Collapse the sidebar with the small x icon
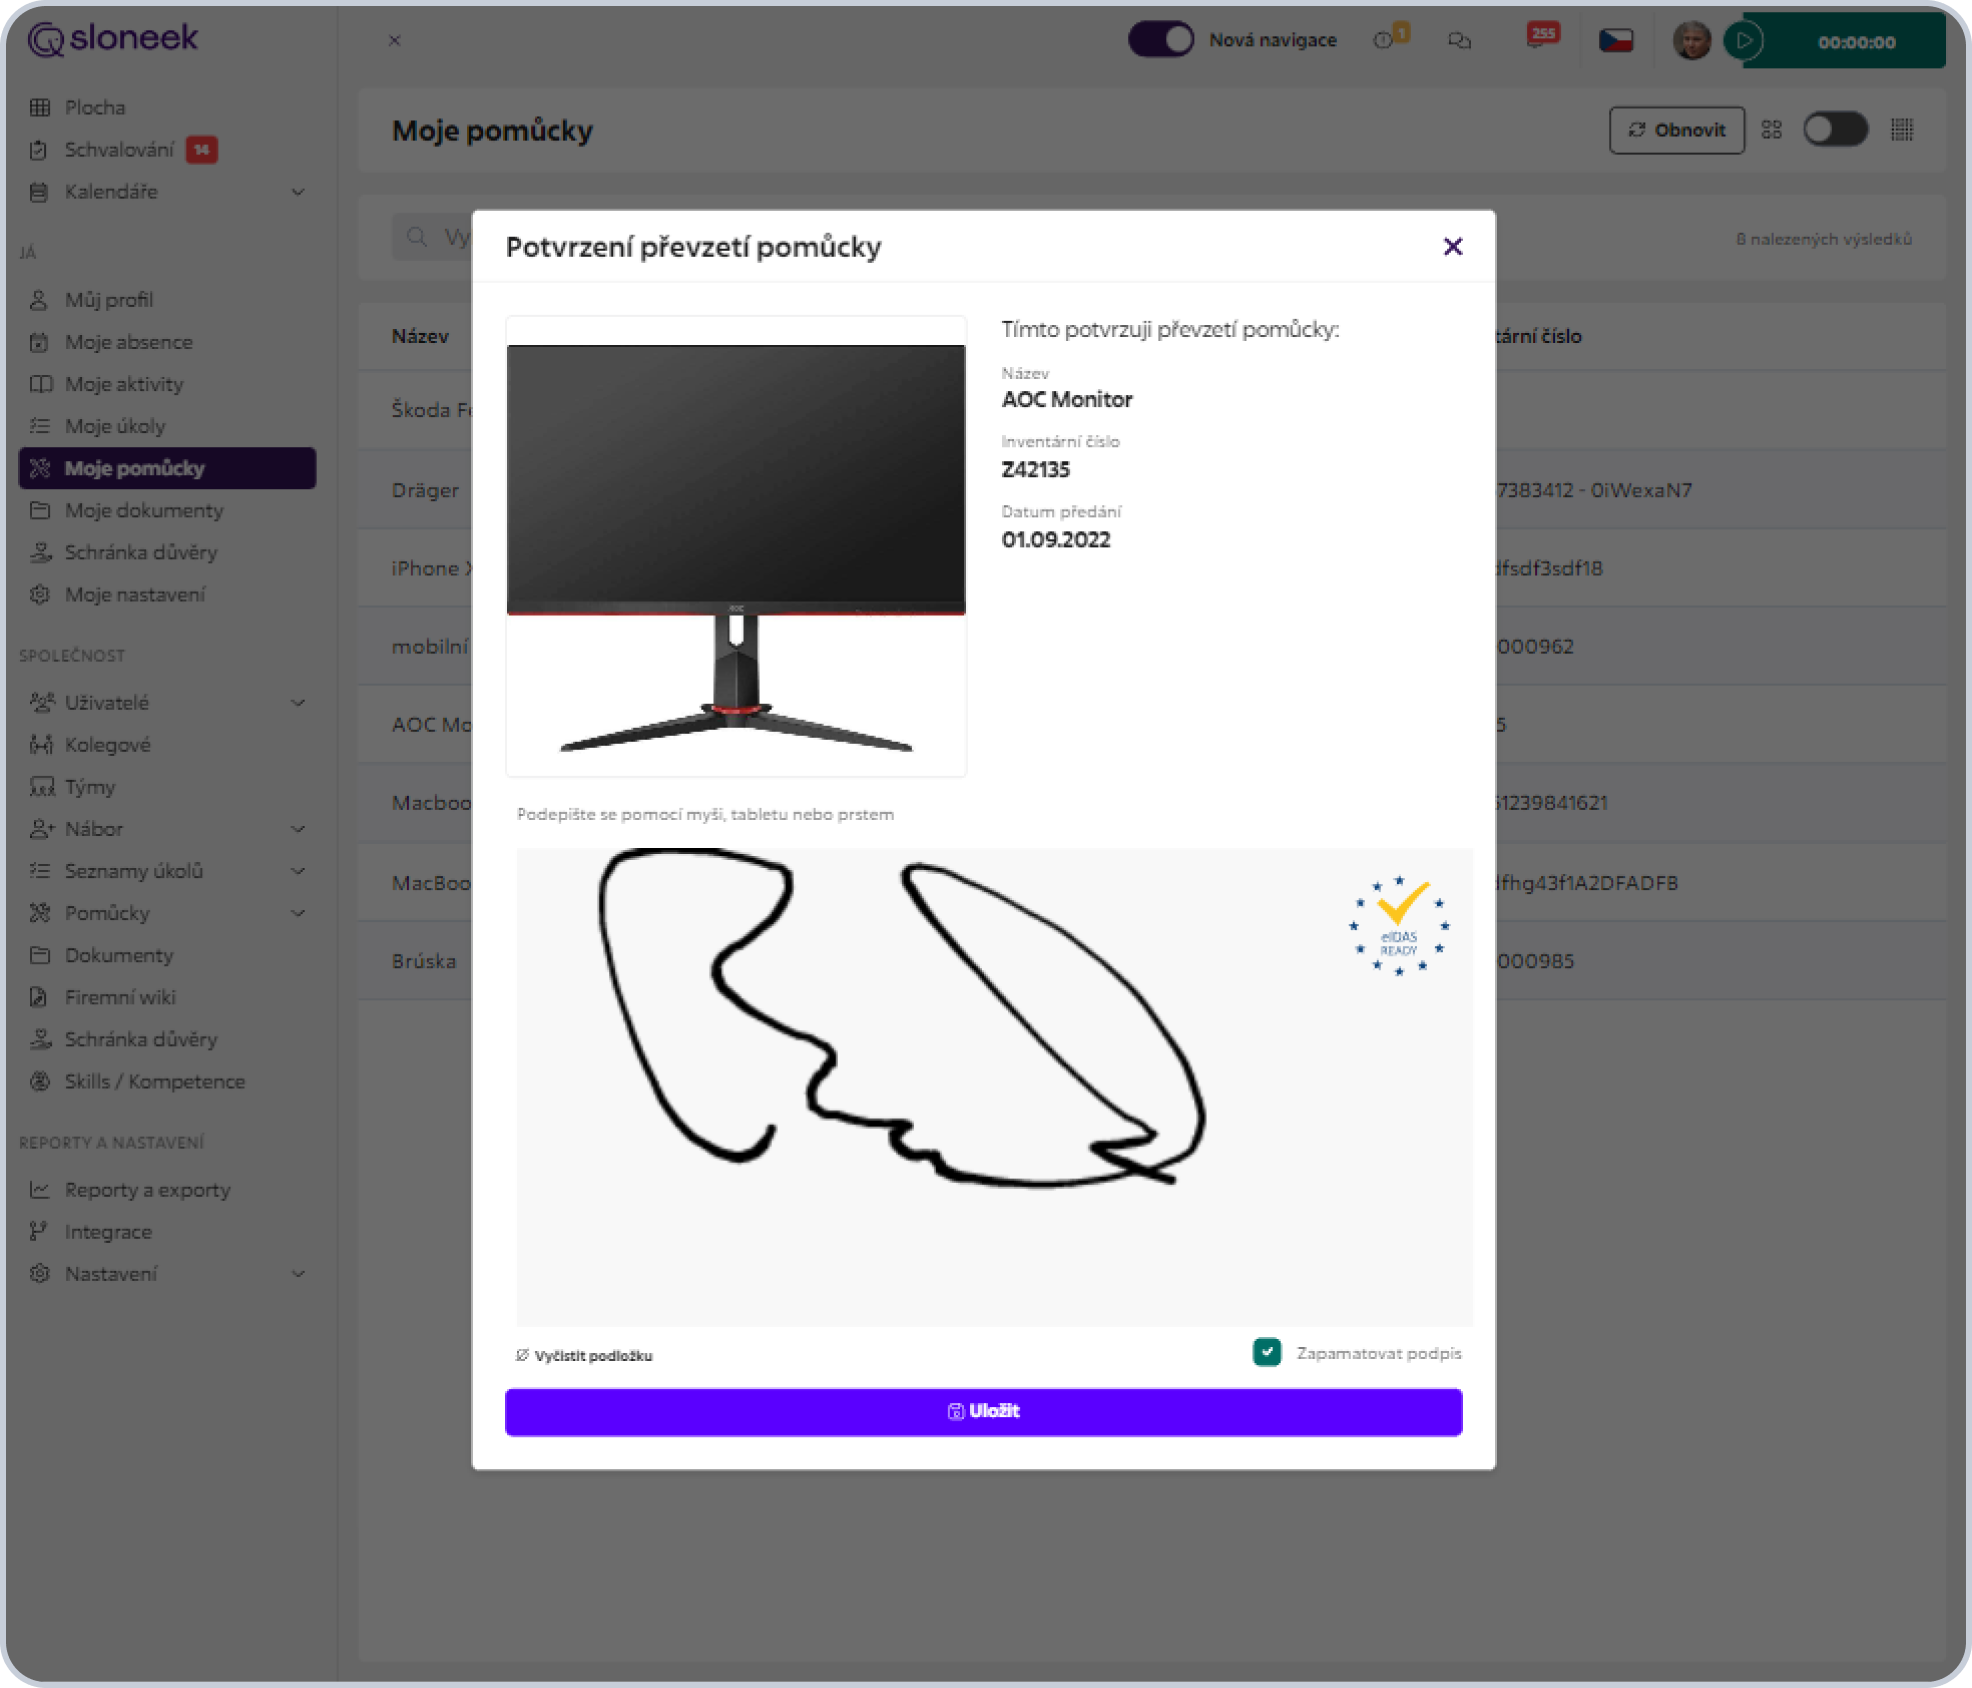The width and height of the screenshot is (1972, 1688). point(394,40)
